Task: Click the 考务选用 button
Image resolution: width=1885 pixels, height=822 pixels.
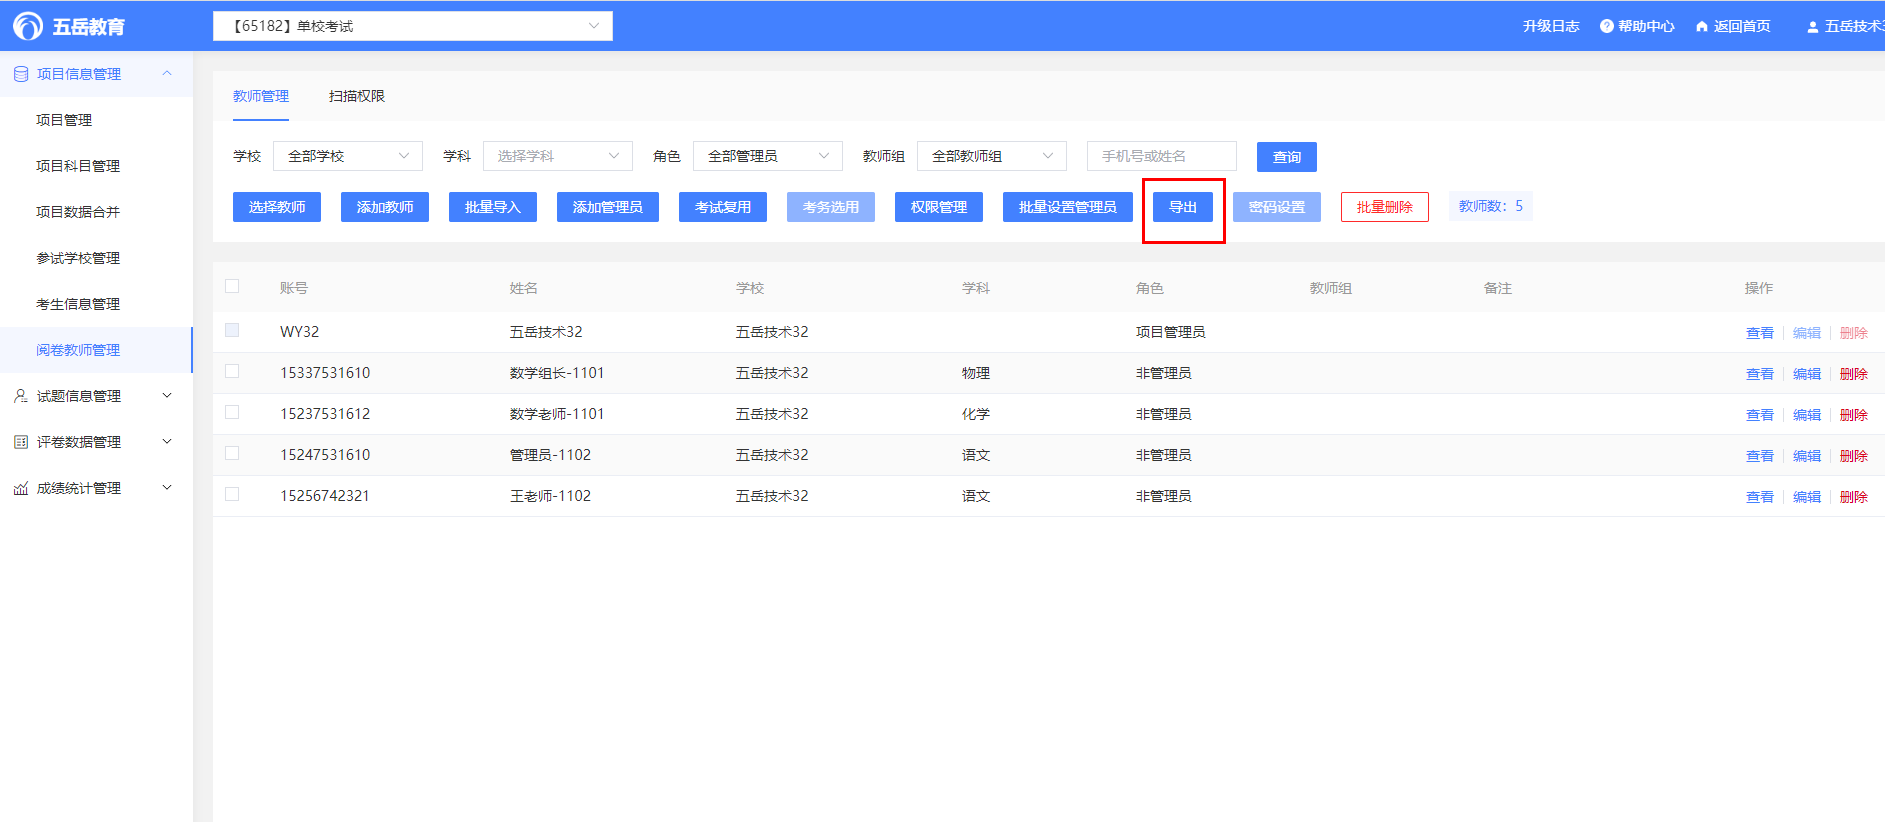Action: tap(831, 207)
